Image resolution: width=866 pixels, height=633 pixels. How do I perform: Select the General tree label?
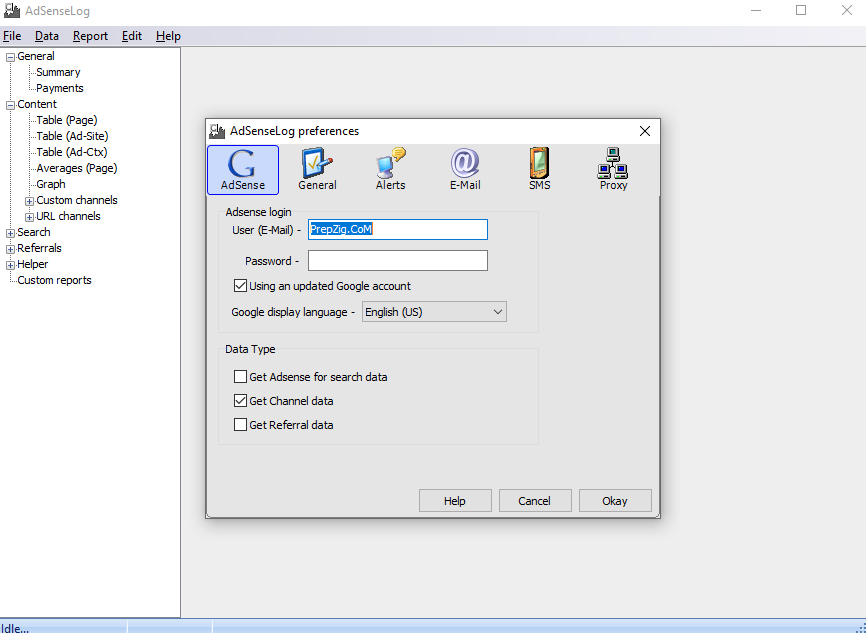36,56
